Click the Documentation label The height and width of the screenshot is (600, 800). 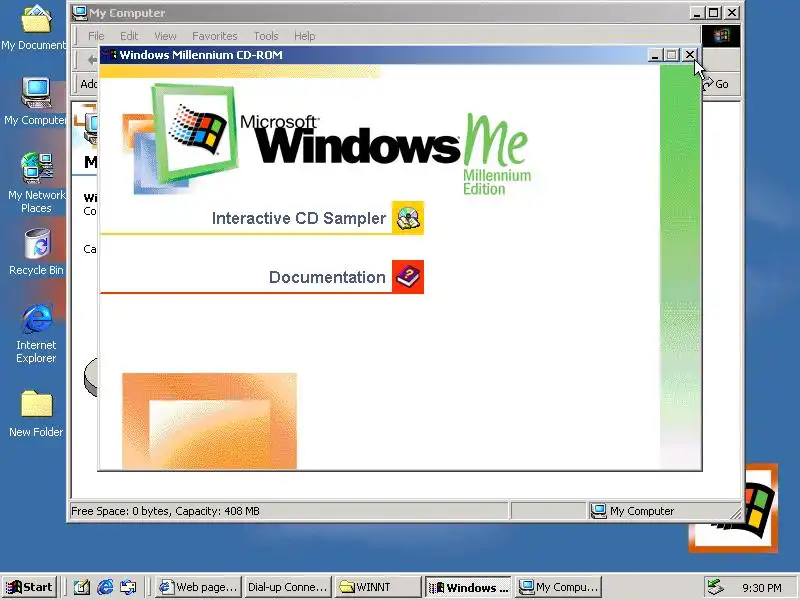tap(327, 277)
